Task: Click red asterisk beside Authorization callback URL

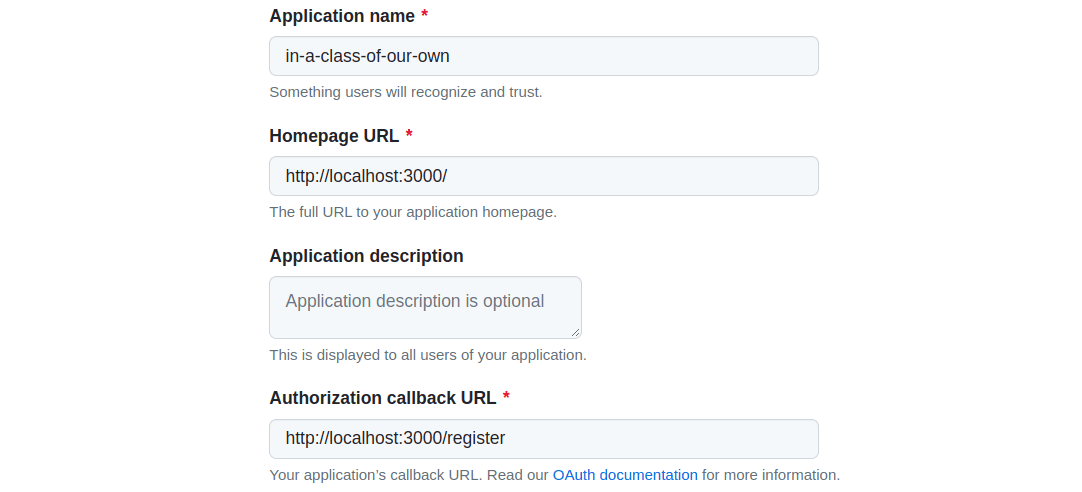Action: click(506, 397)
